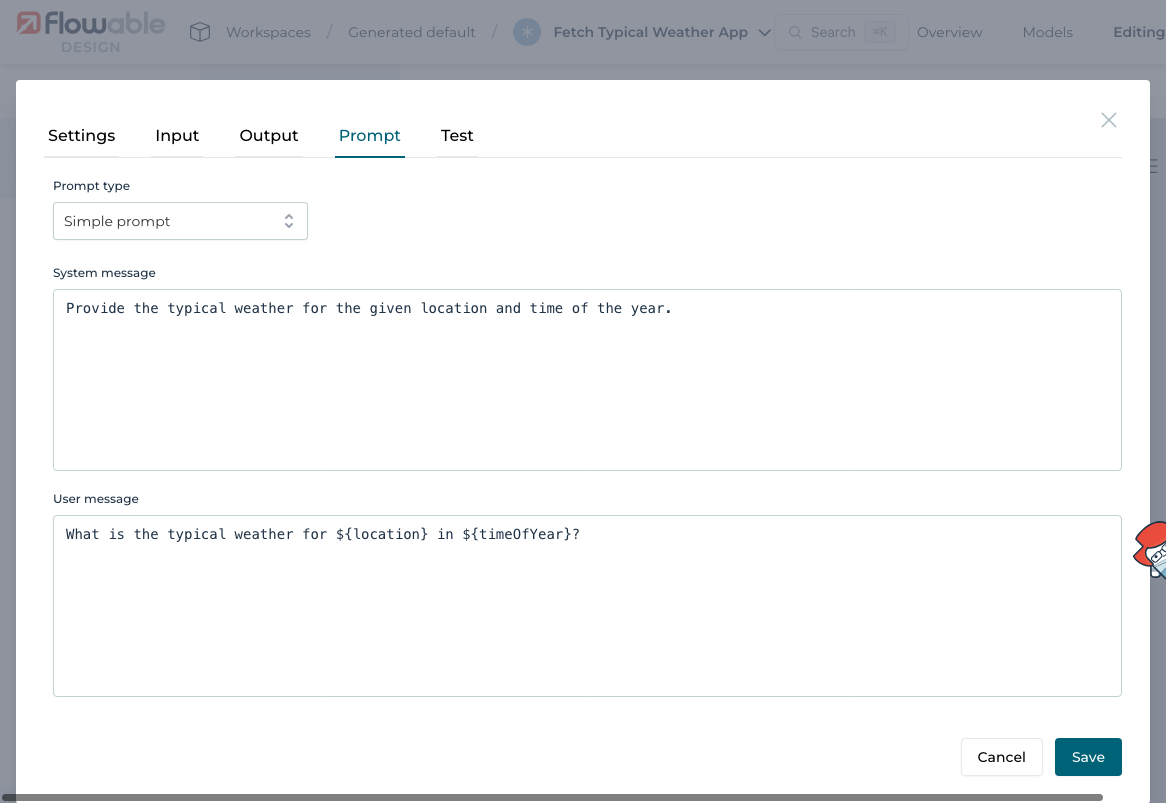Cancel the prompt changes
The width and height of the screenshot is (1166, 803).
coord(1001,757)
